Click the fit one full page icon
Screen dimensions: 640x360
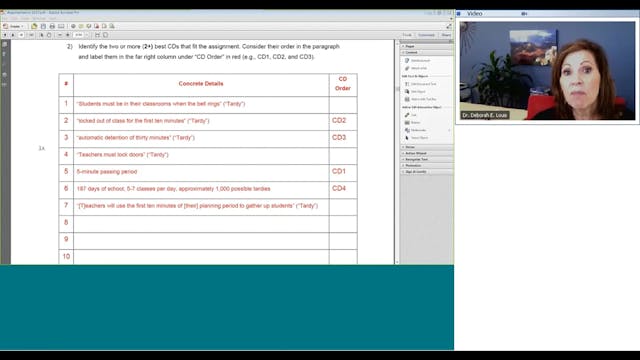(105, 35)
